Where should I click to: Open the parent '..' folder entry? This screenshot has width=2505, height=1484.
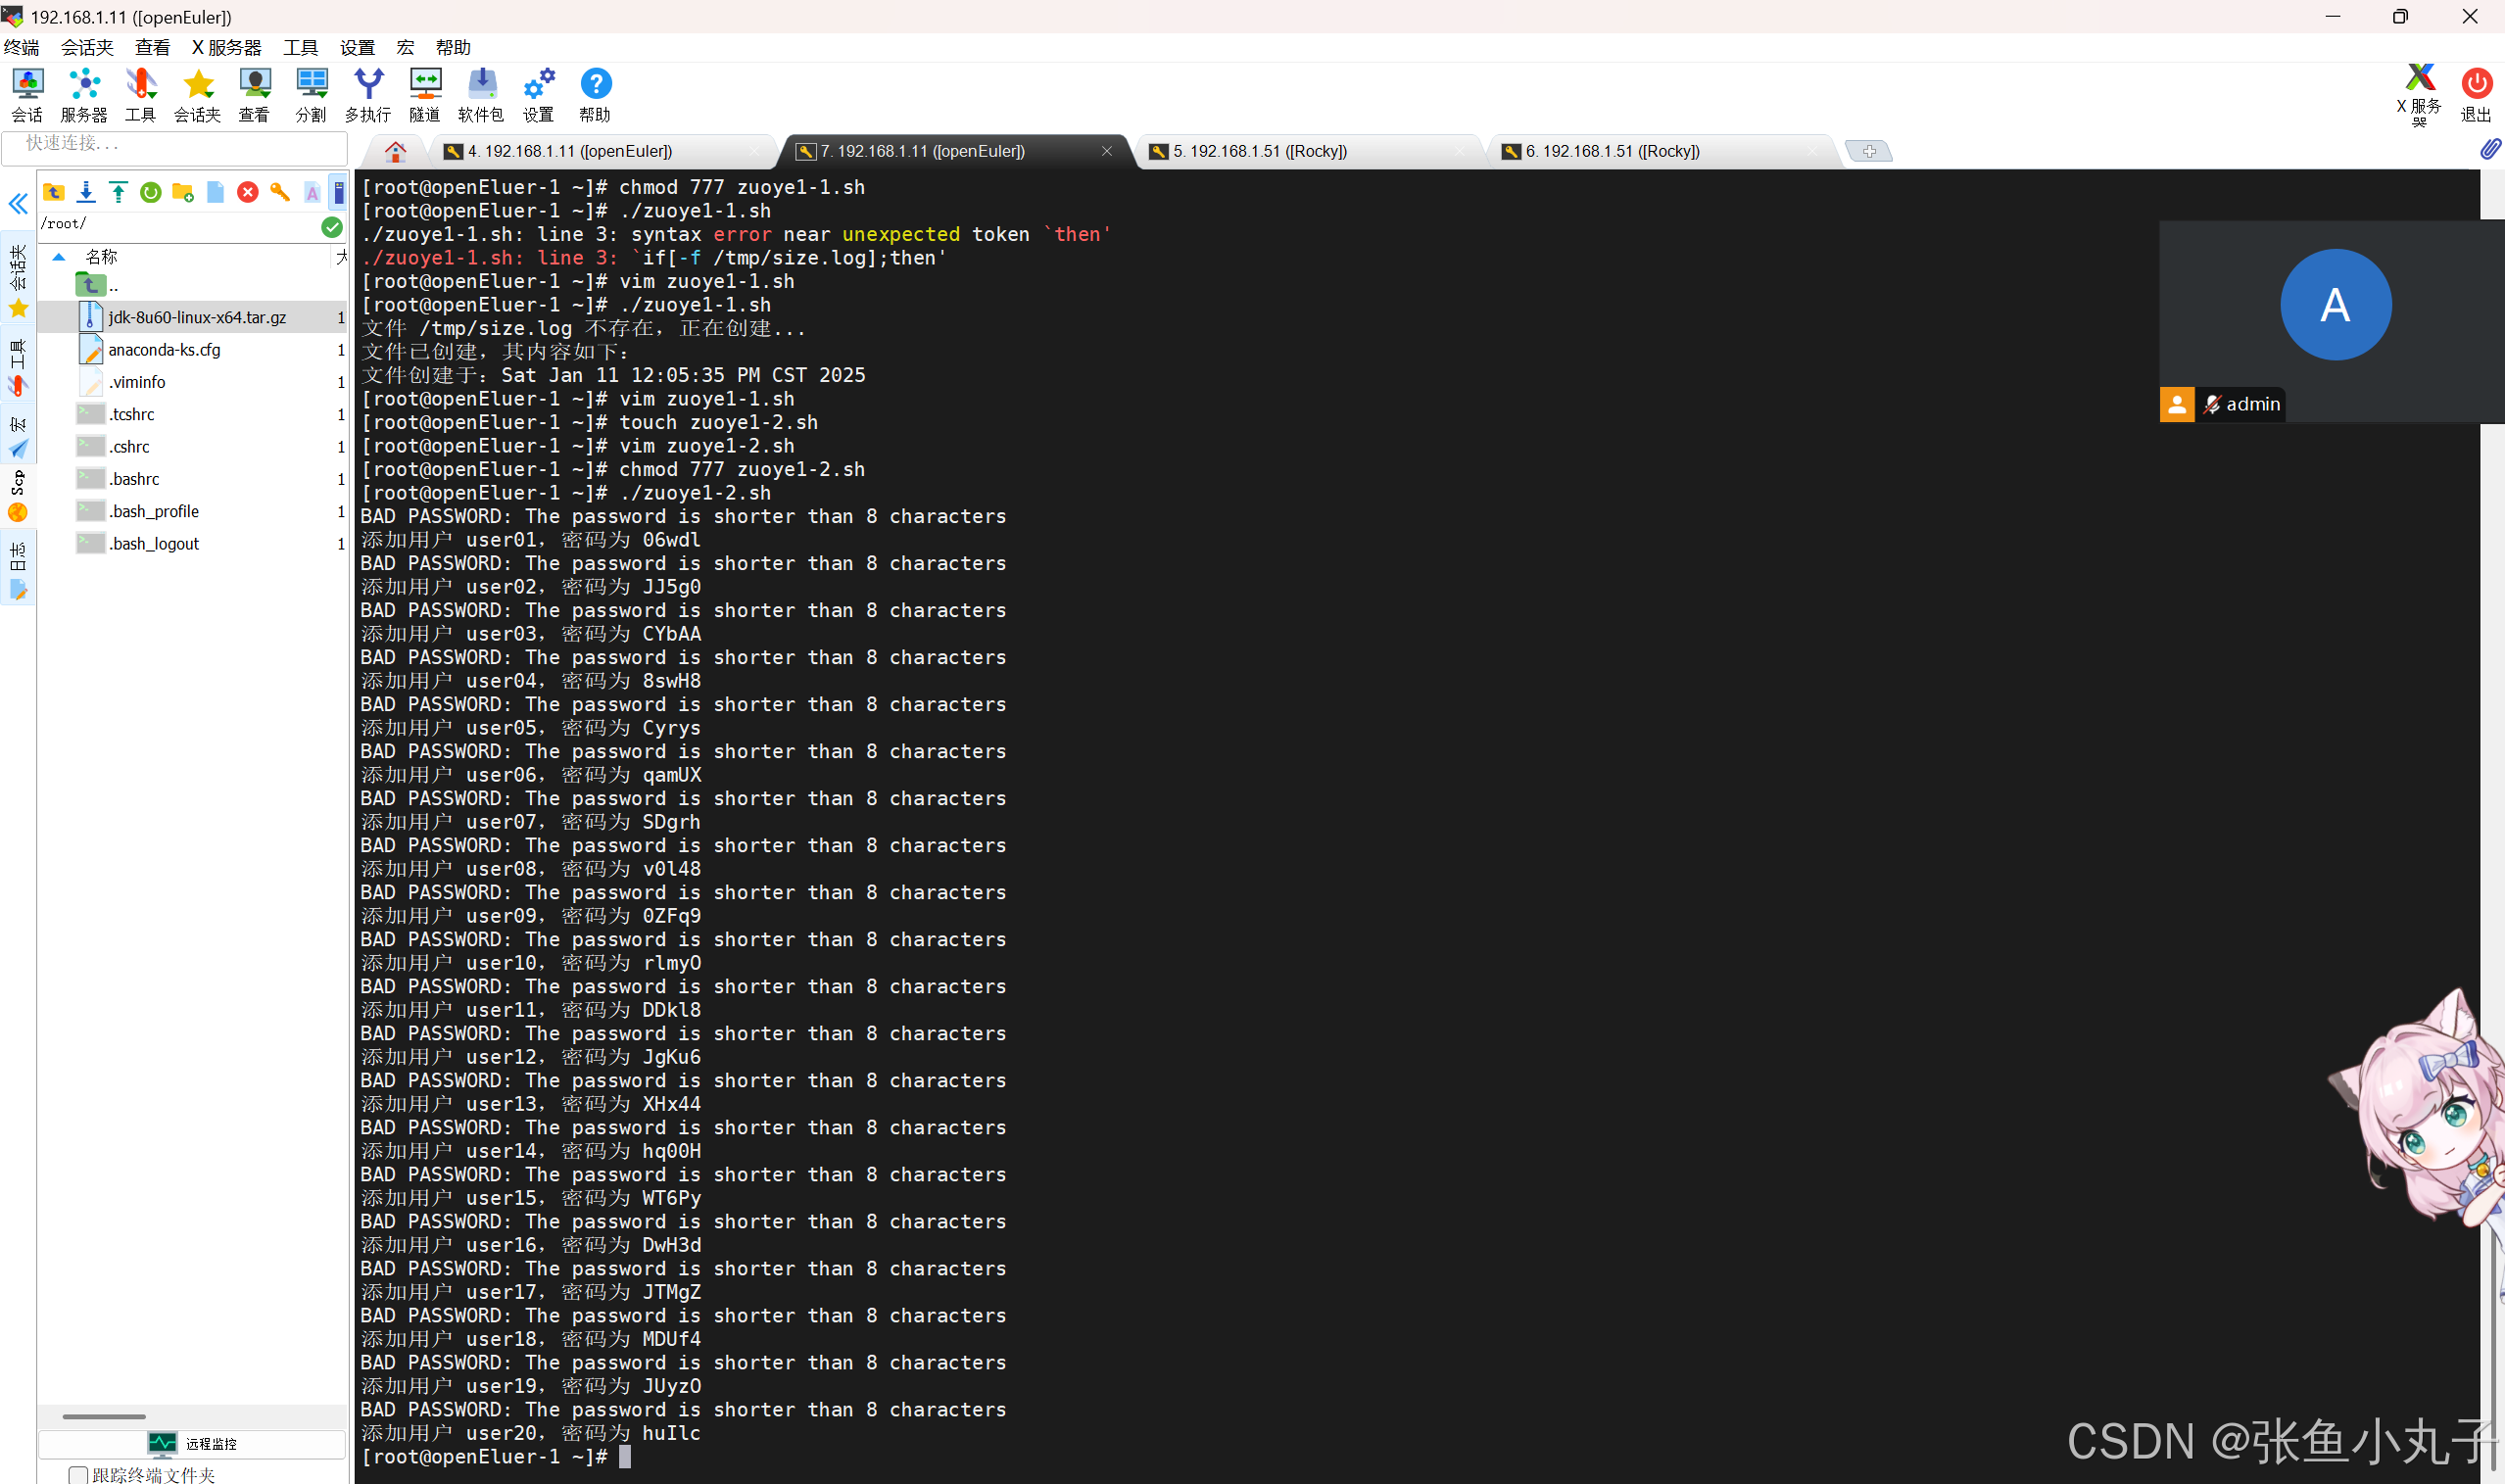[x=100, y=286]
